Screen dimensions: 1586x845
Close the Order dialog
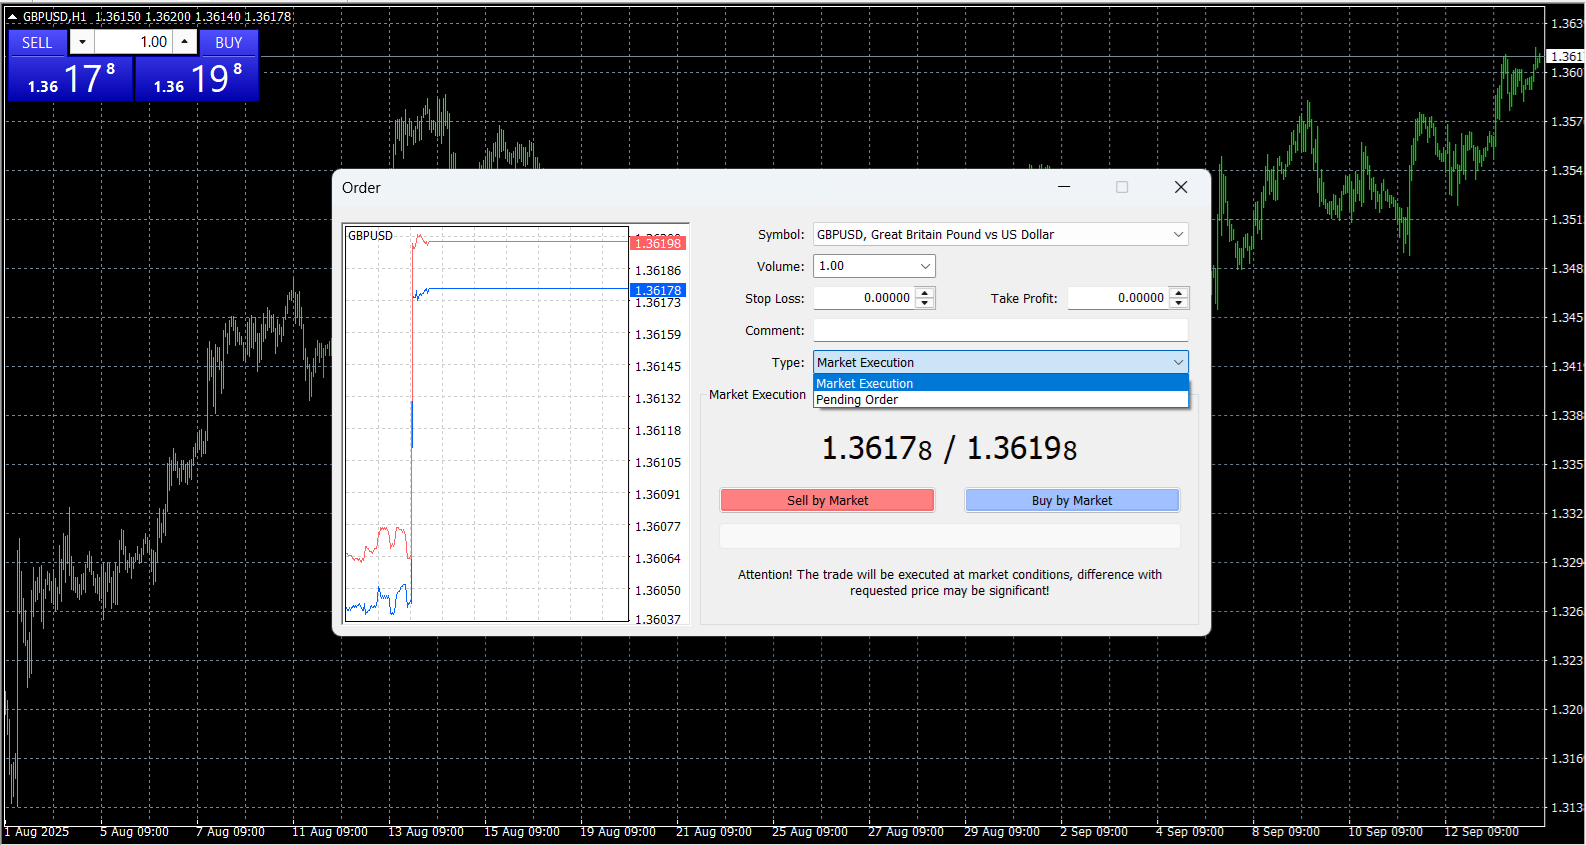(1181, 187)
